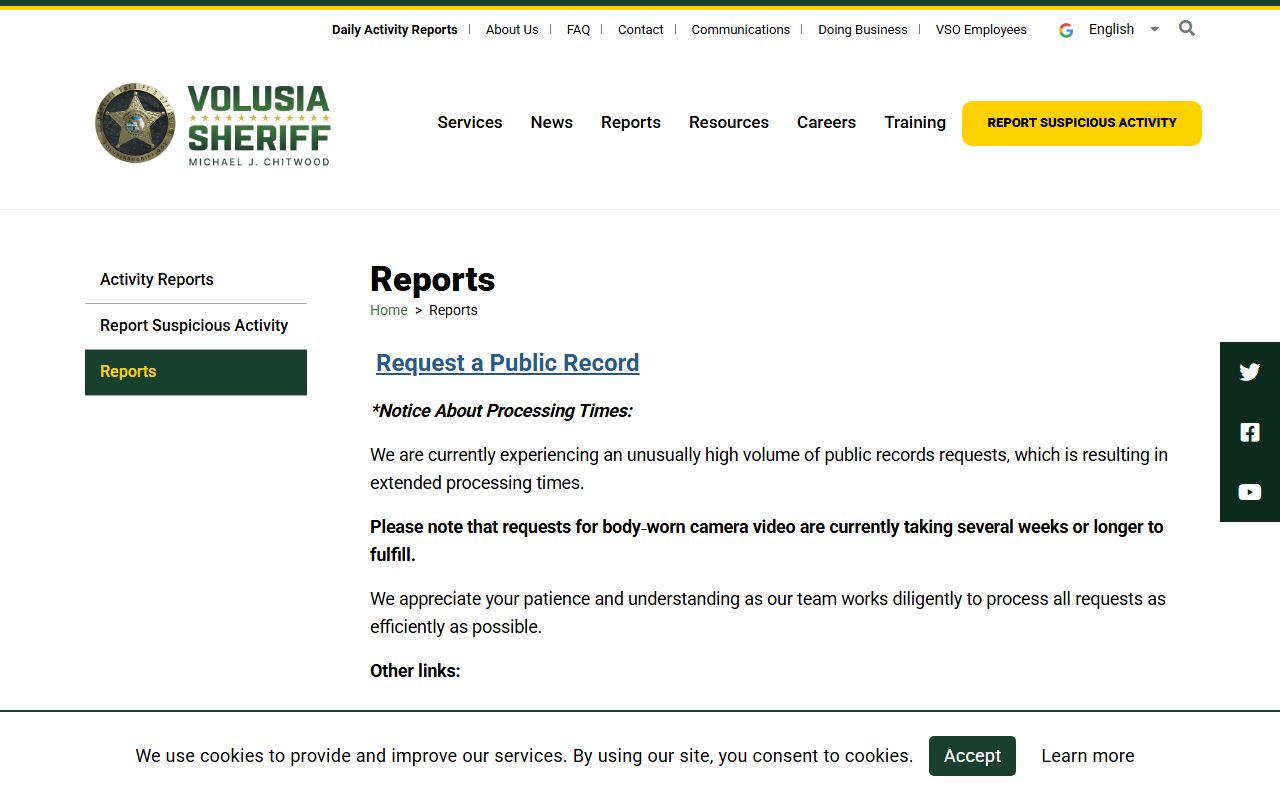Open the Resources menu

click(x=729, y=122)
